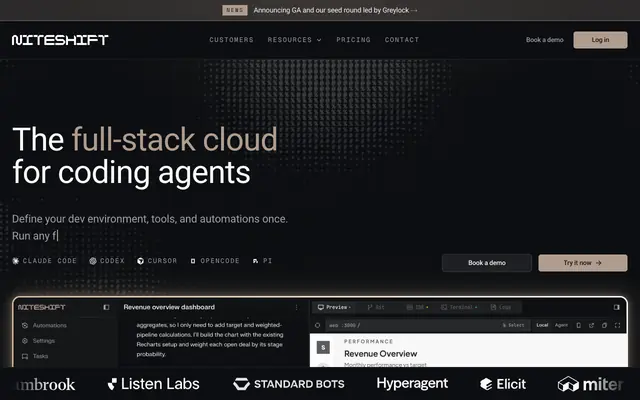The width and height of the screenshot is (640, 400).
Task: Click the OpenCode label
Action: click(220, 261)
